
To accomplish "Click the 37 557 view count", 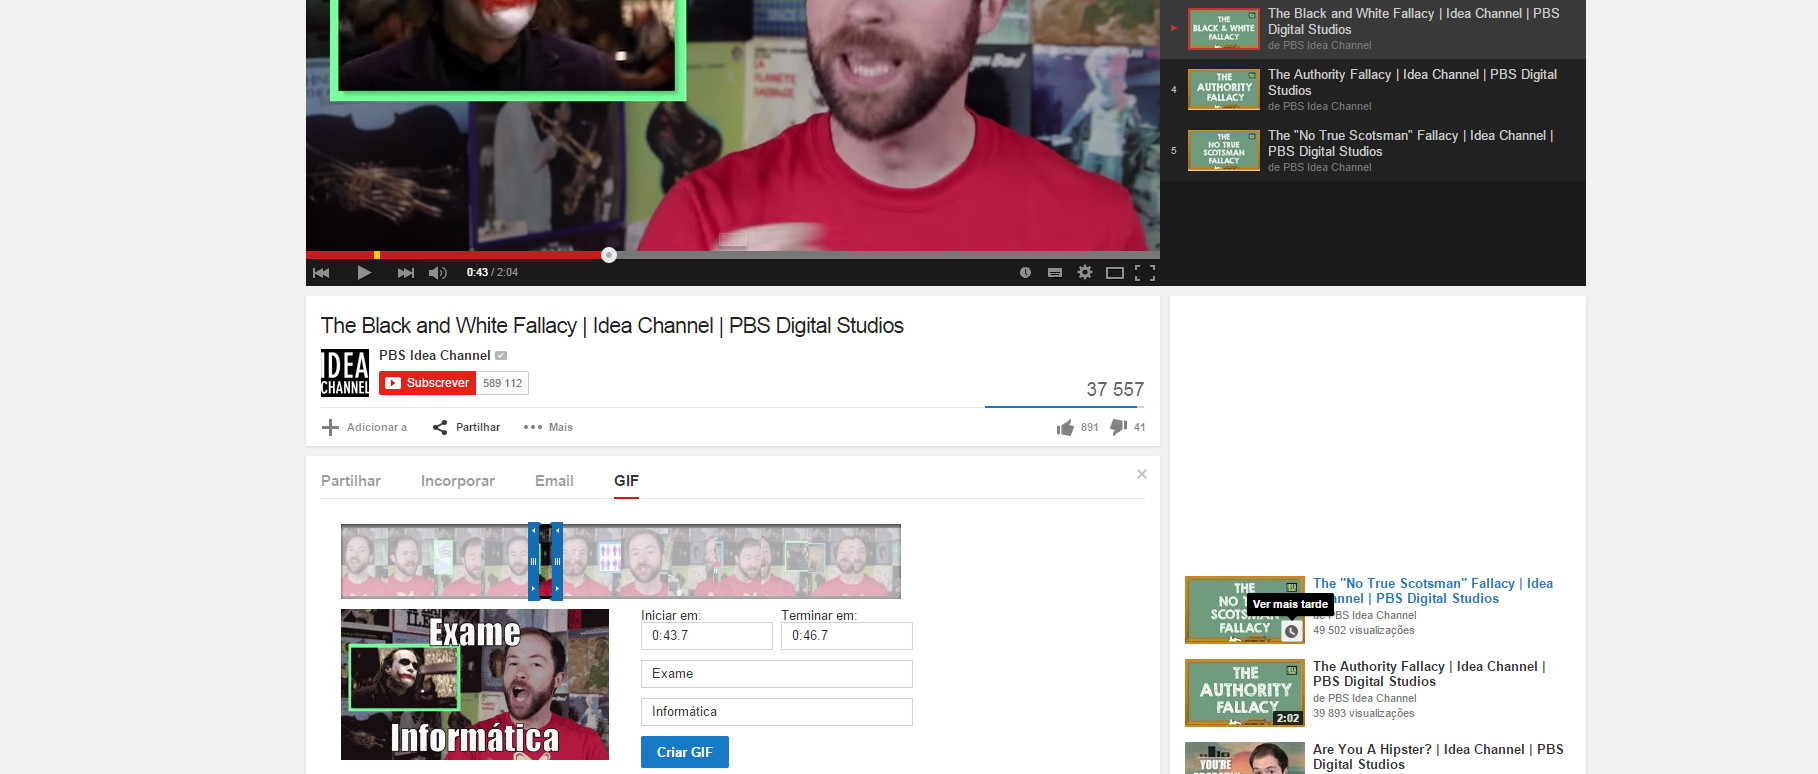I will point(1115,389).
